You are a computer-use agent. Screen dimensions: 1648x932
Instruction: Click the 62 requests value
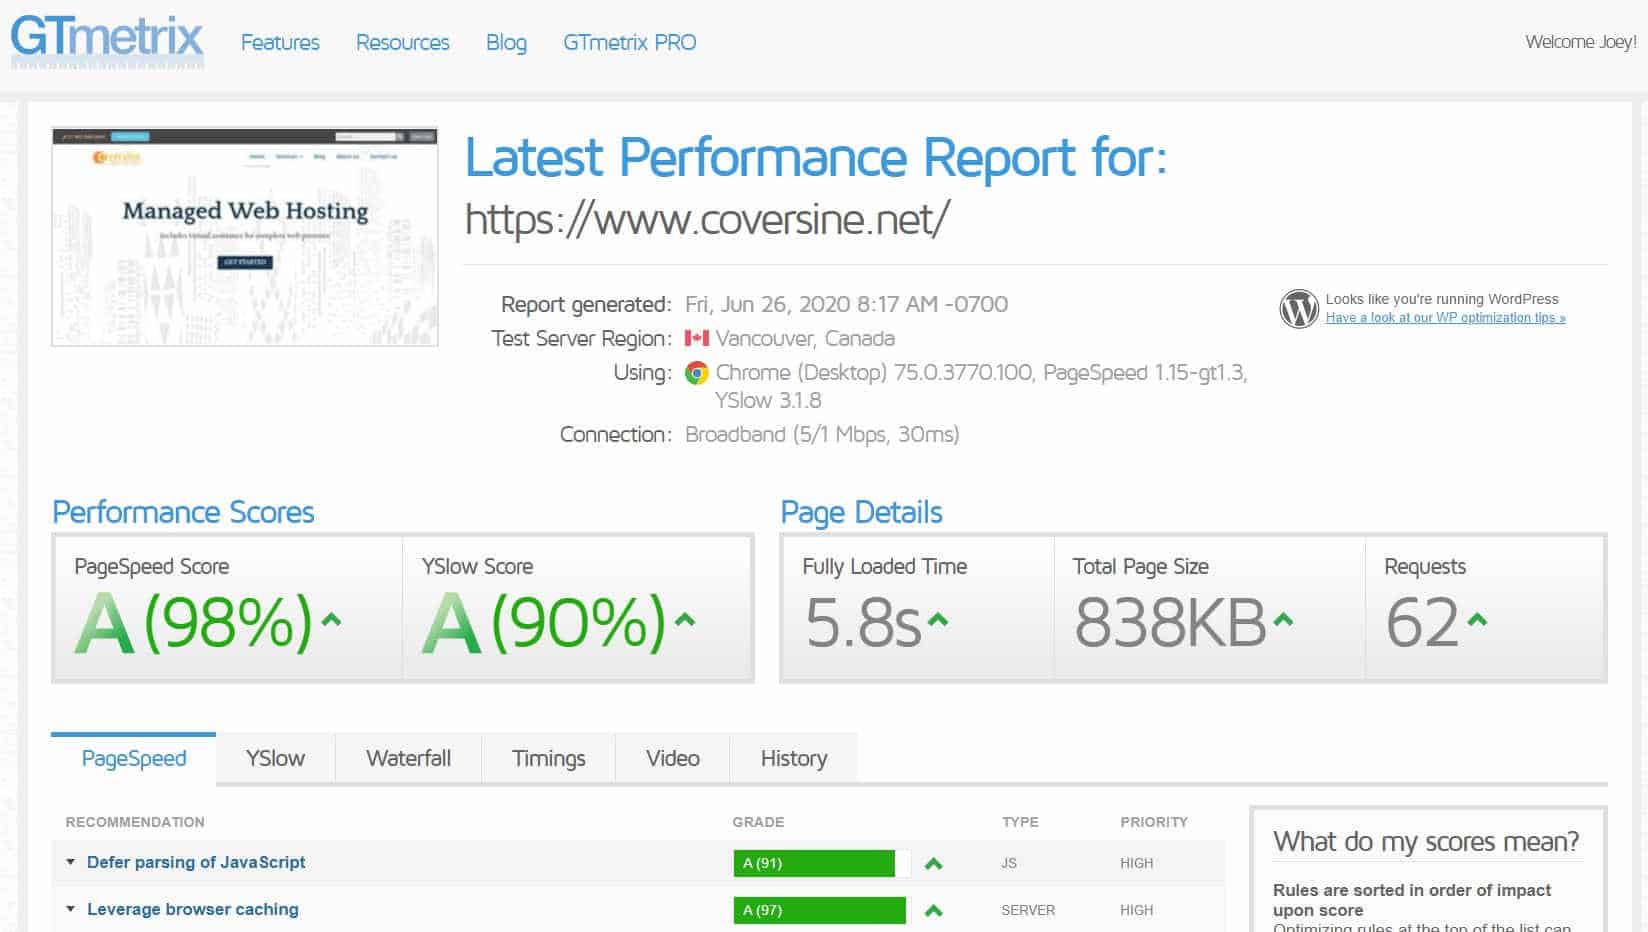(x=1422, y=623)
